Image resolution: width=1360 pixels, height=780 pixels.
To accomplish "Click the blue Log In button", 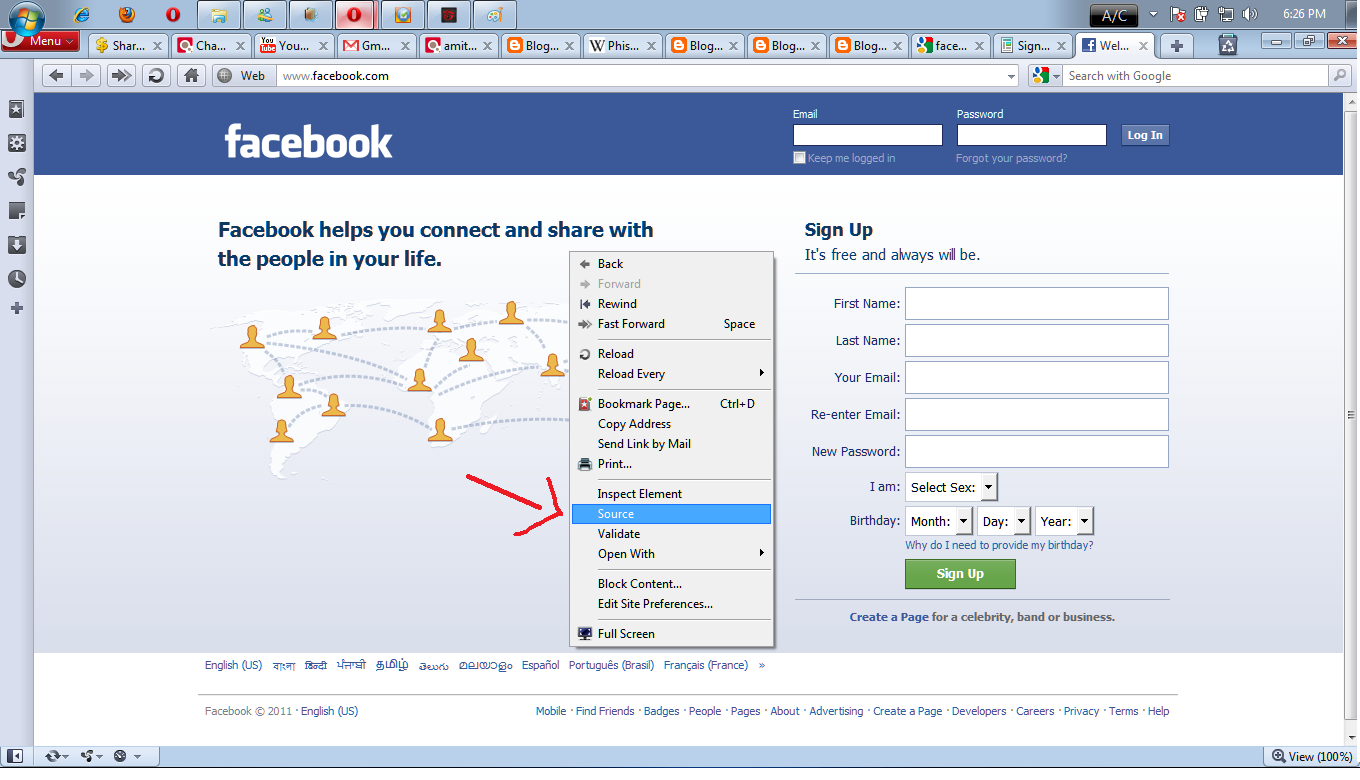I will click(1145, 135).
